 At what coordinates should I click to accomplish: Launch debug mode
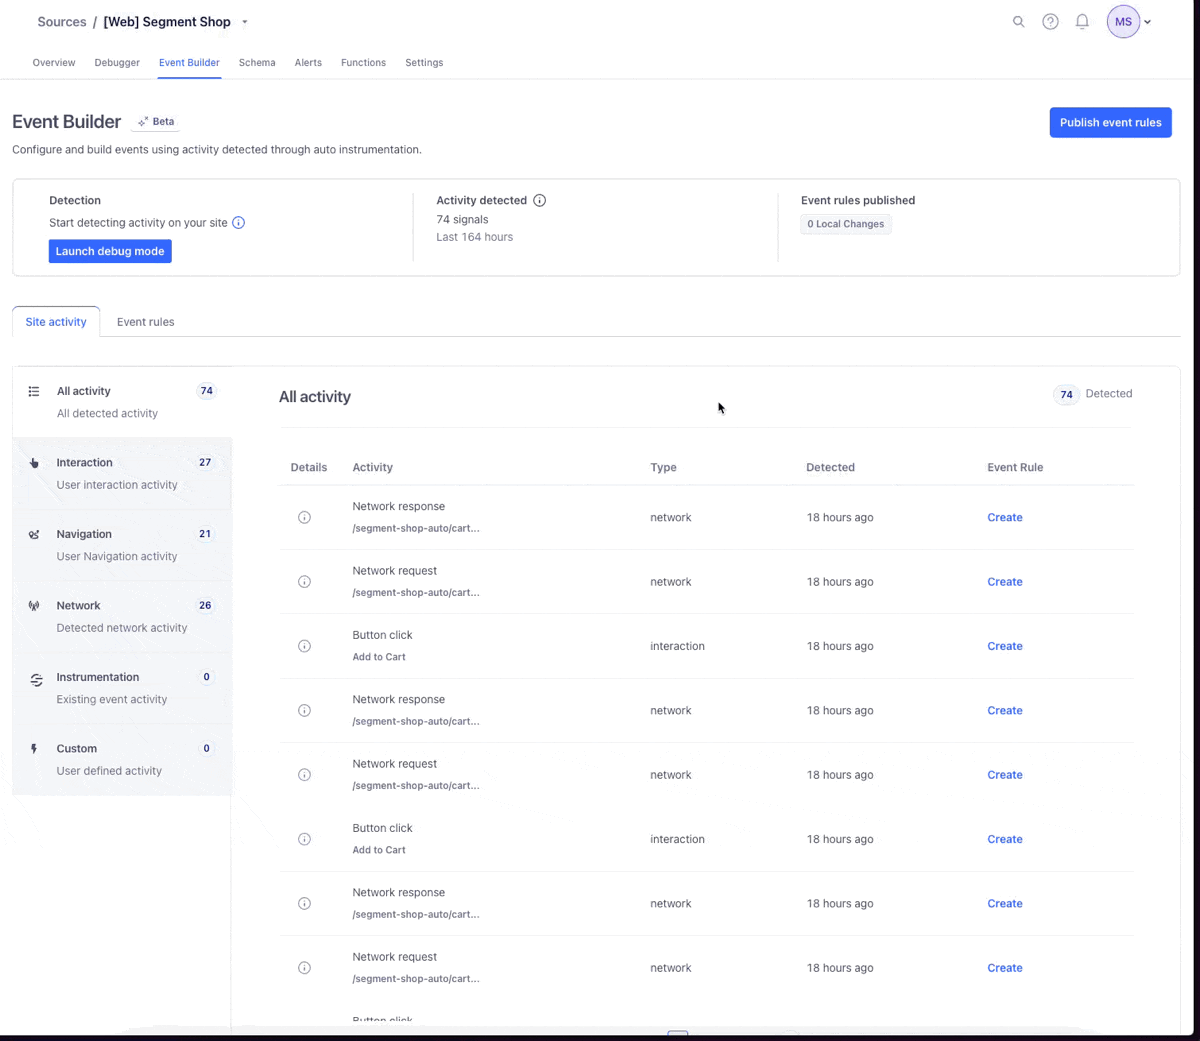110,251
